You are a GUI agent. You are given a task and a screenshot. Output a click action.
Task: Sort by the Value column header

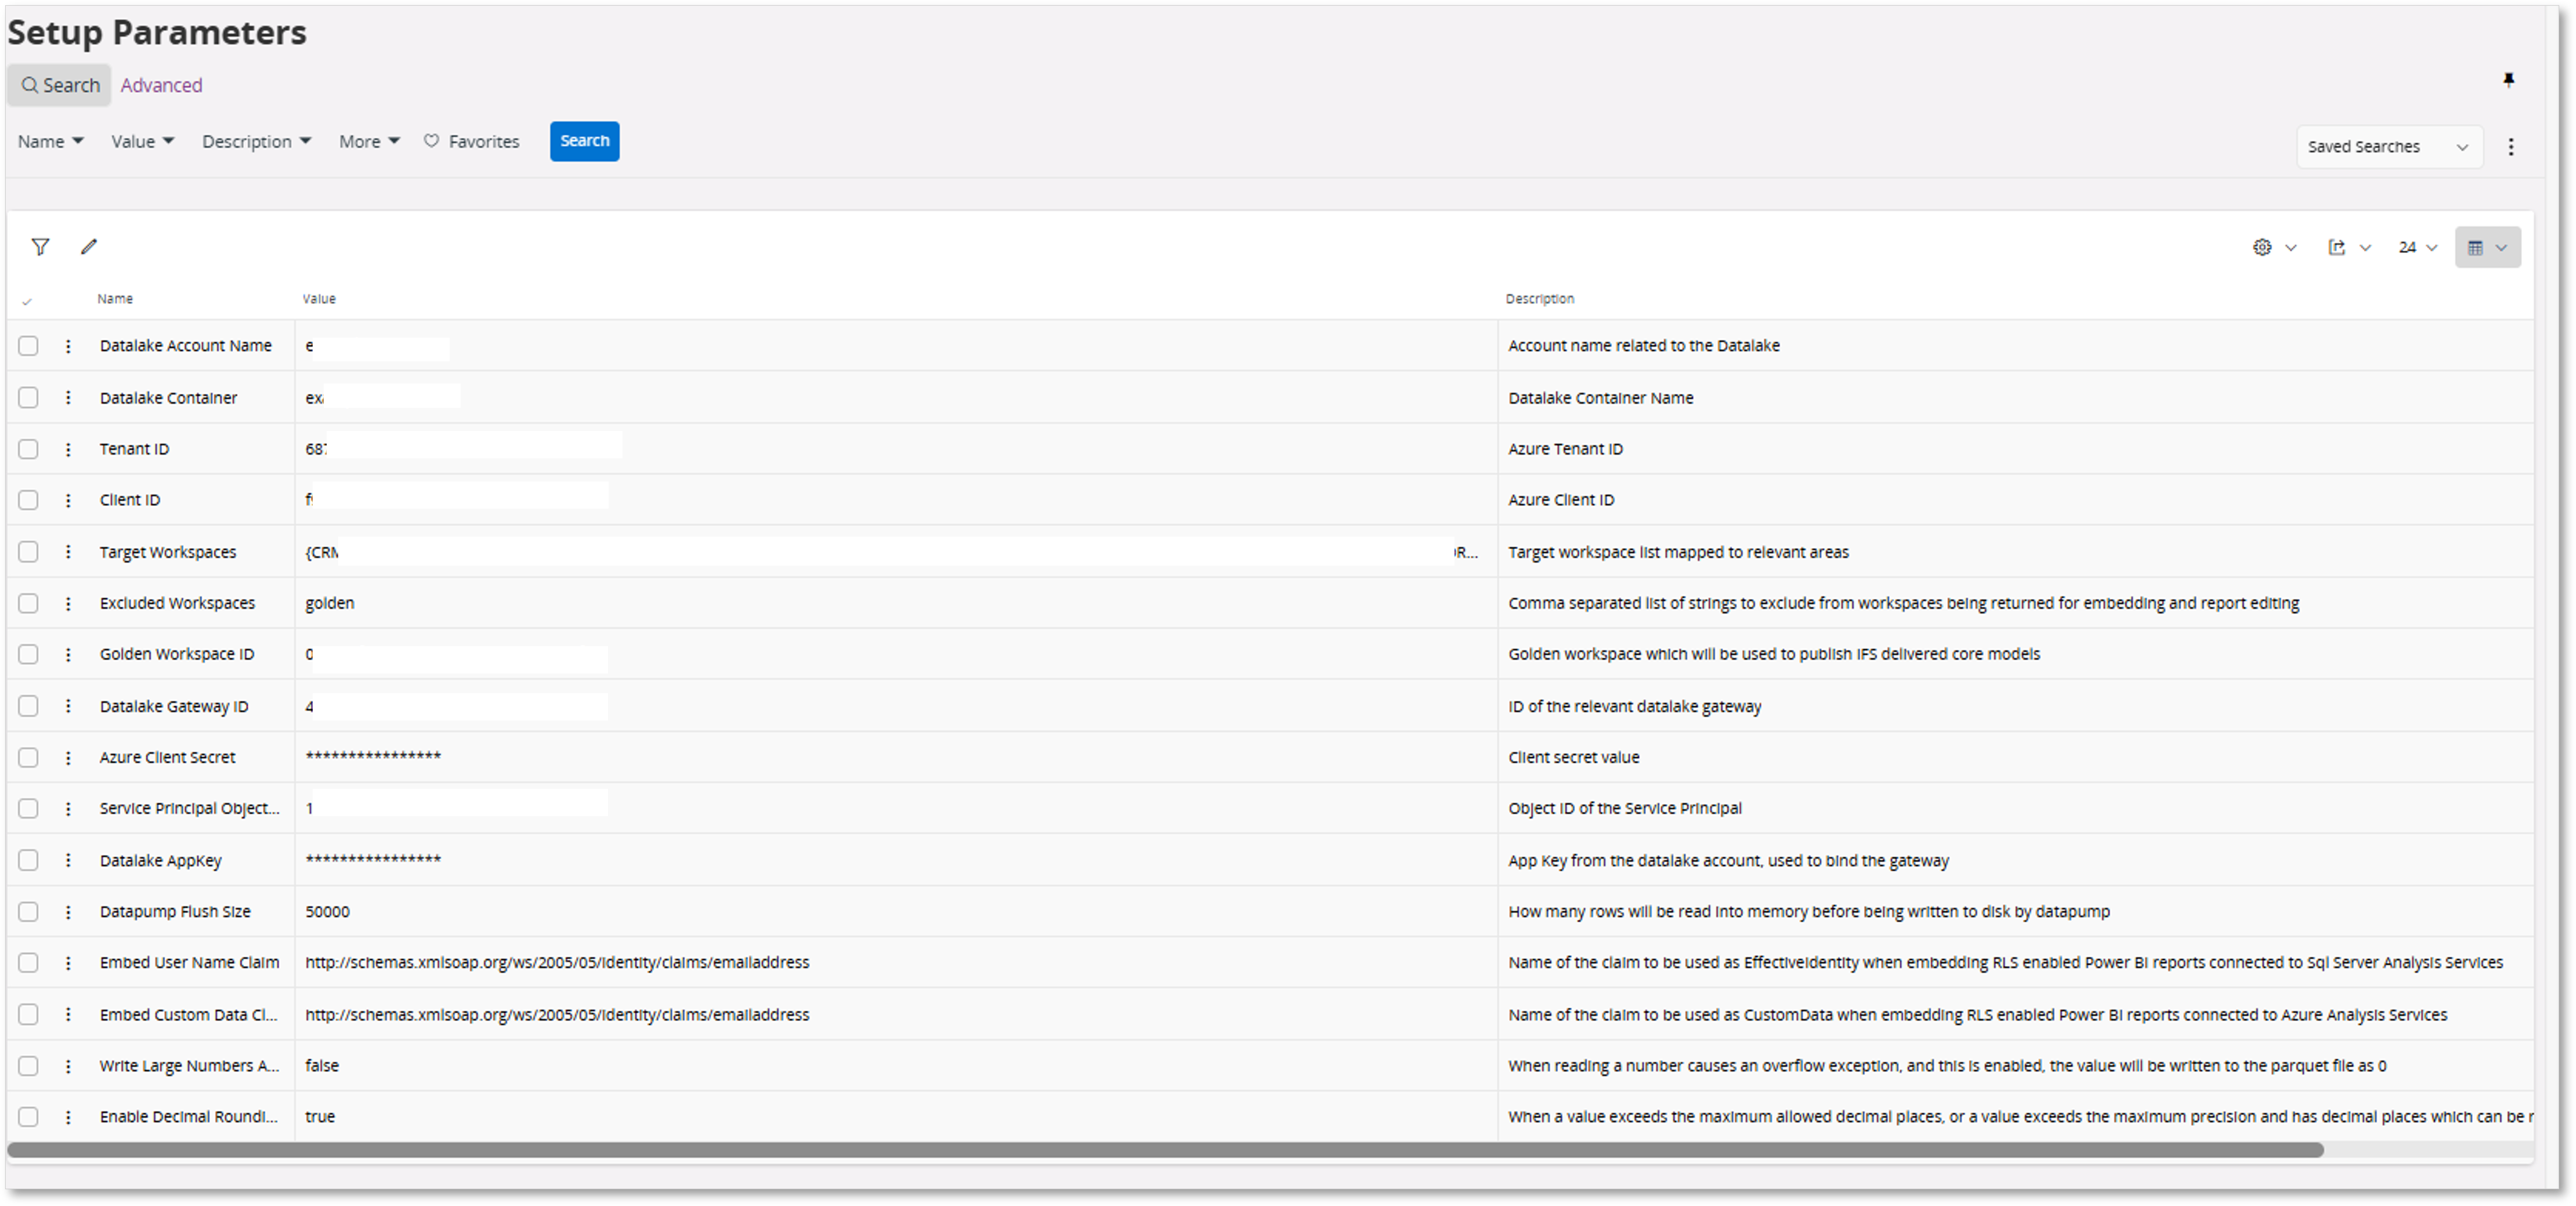(x=319, y=299)
